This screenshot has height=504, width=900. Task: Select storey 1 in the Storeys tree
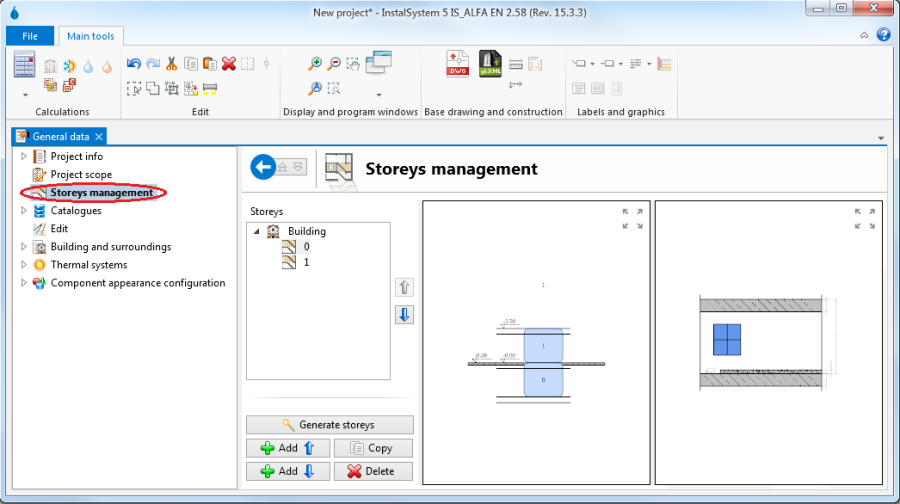[306, 262]
